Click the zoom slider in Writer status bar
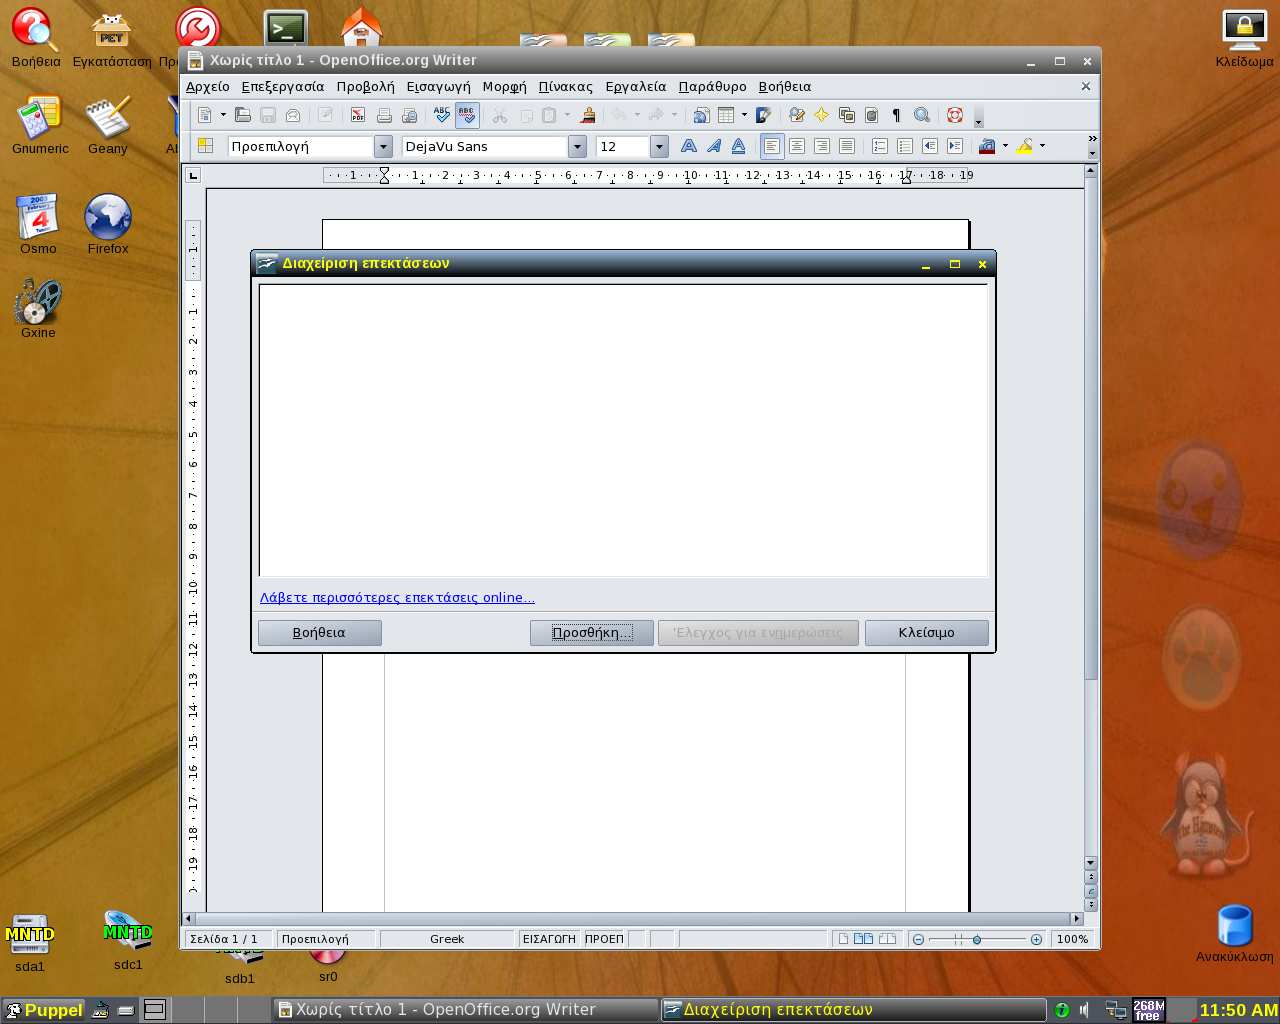This screenshot has width=1280, height=1024. click(x=977, y=939)
